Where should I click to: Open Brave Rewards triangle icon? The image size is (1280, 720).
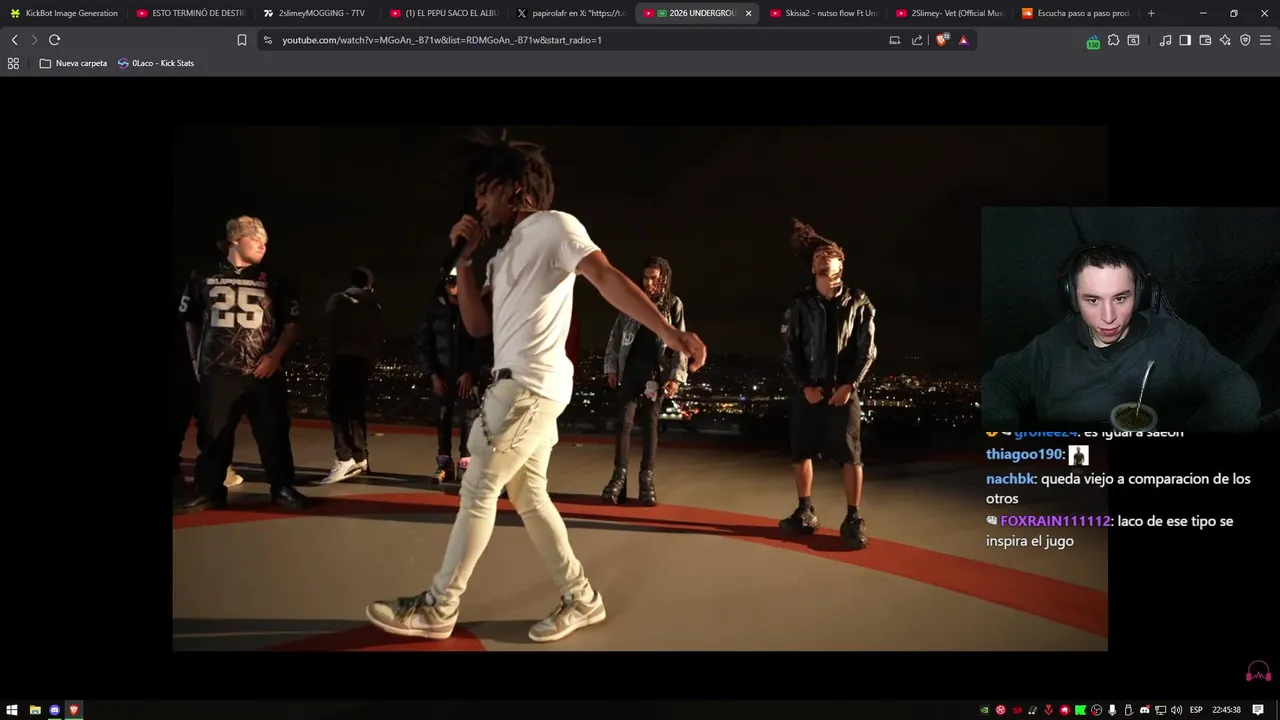(963, 40)
